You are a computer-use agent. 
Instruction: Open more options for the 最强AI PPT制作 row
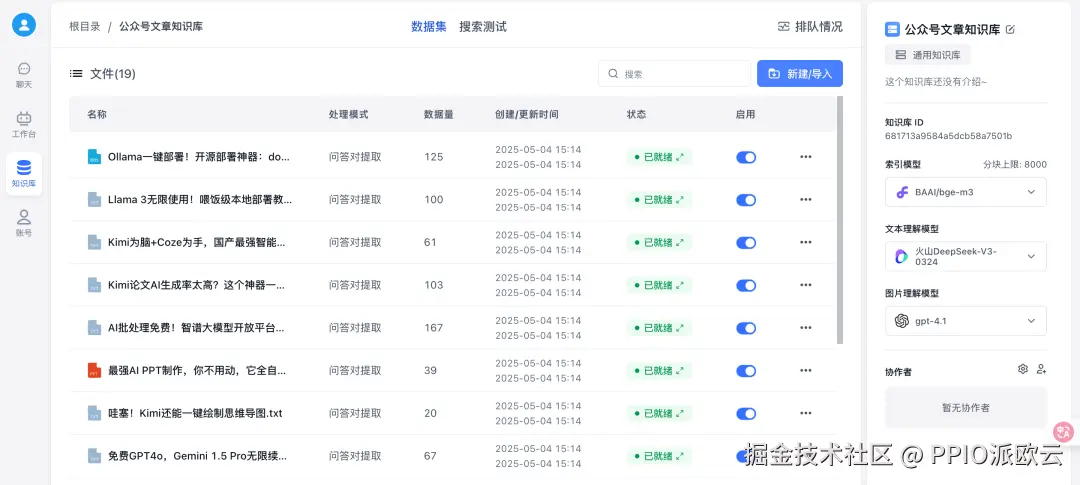(806, 371)
